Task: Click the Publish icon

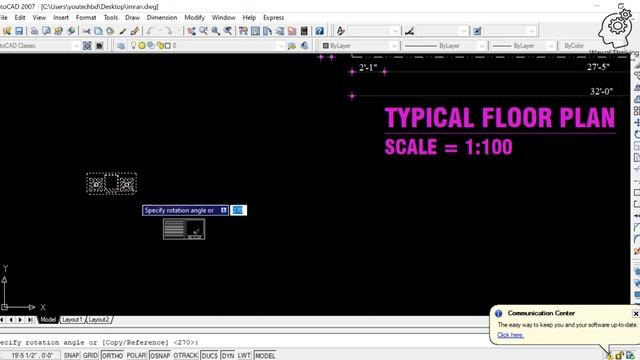Action: click(58, 31)
